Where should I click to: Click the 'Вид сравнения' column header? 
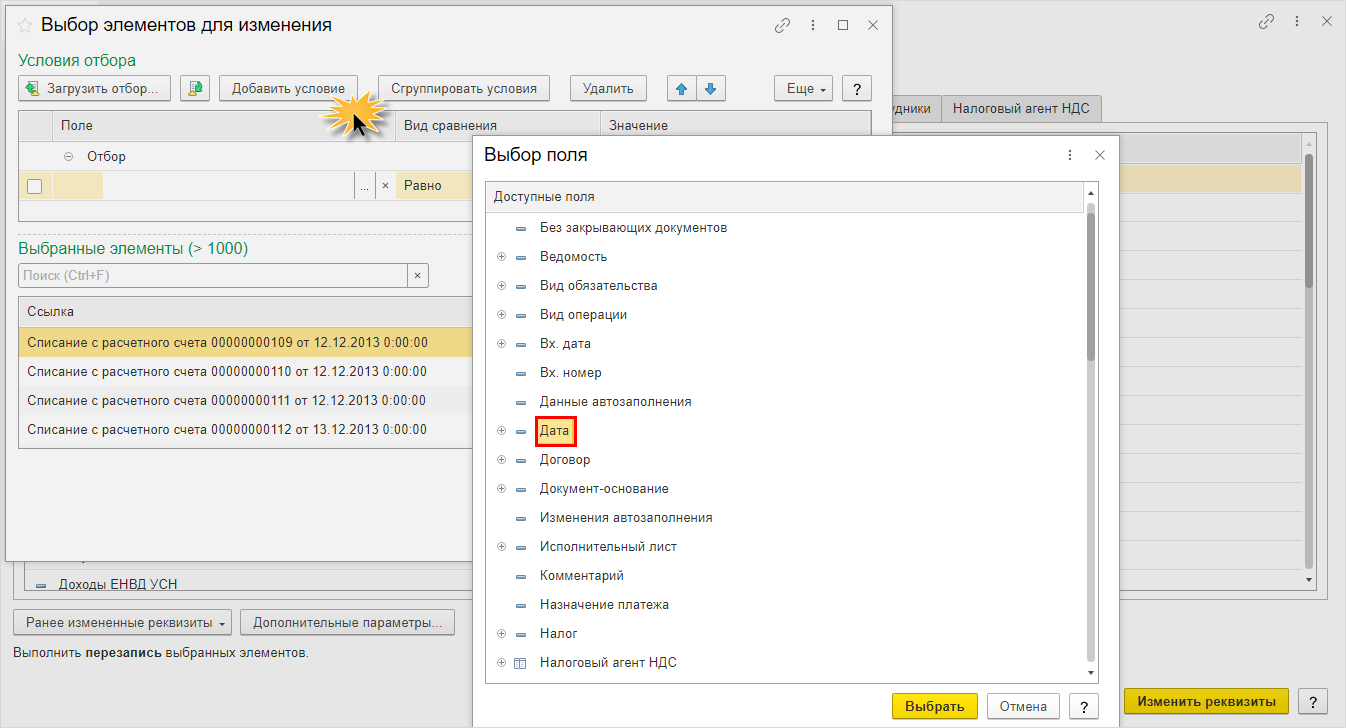coord(498,126)
